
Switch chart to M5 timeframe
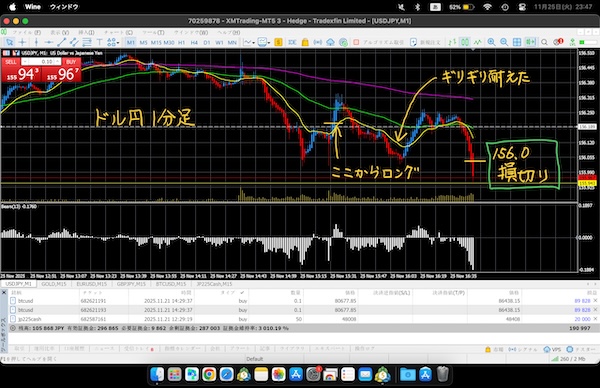143,42
